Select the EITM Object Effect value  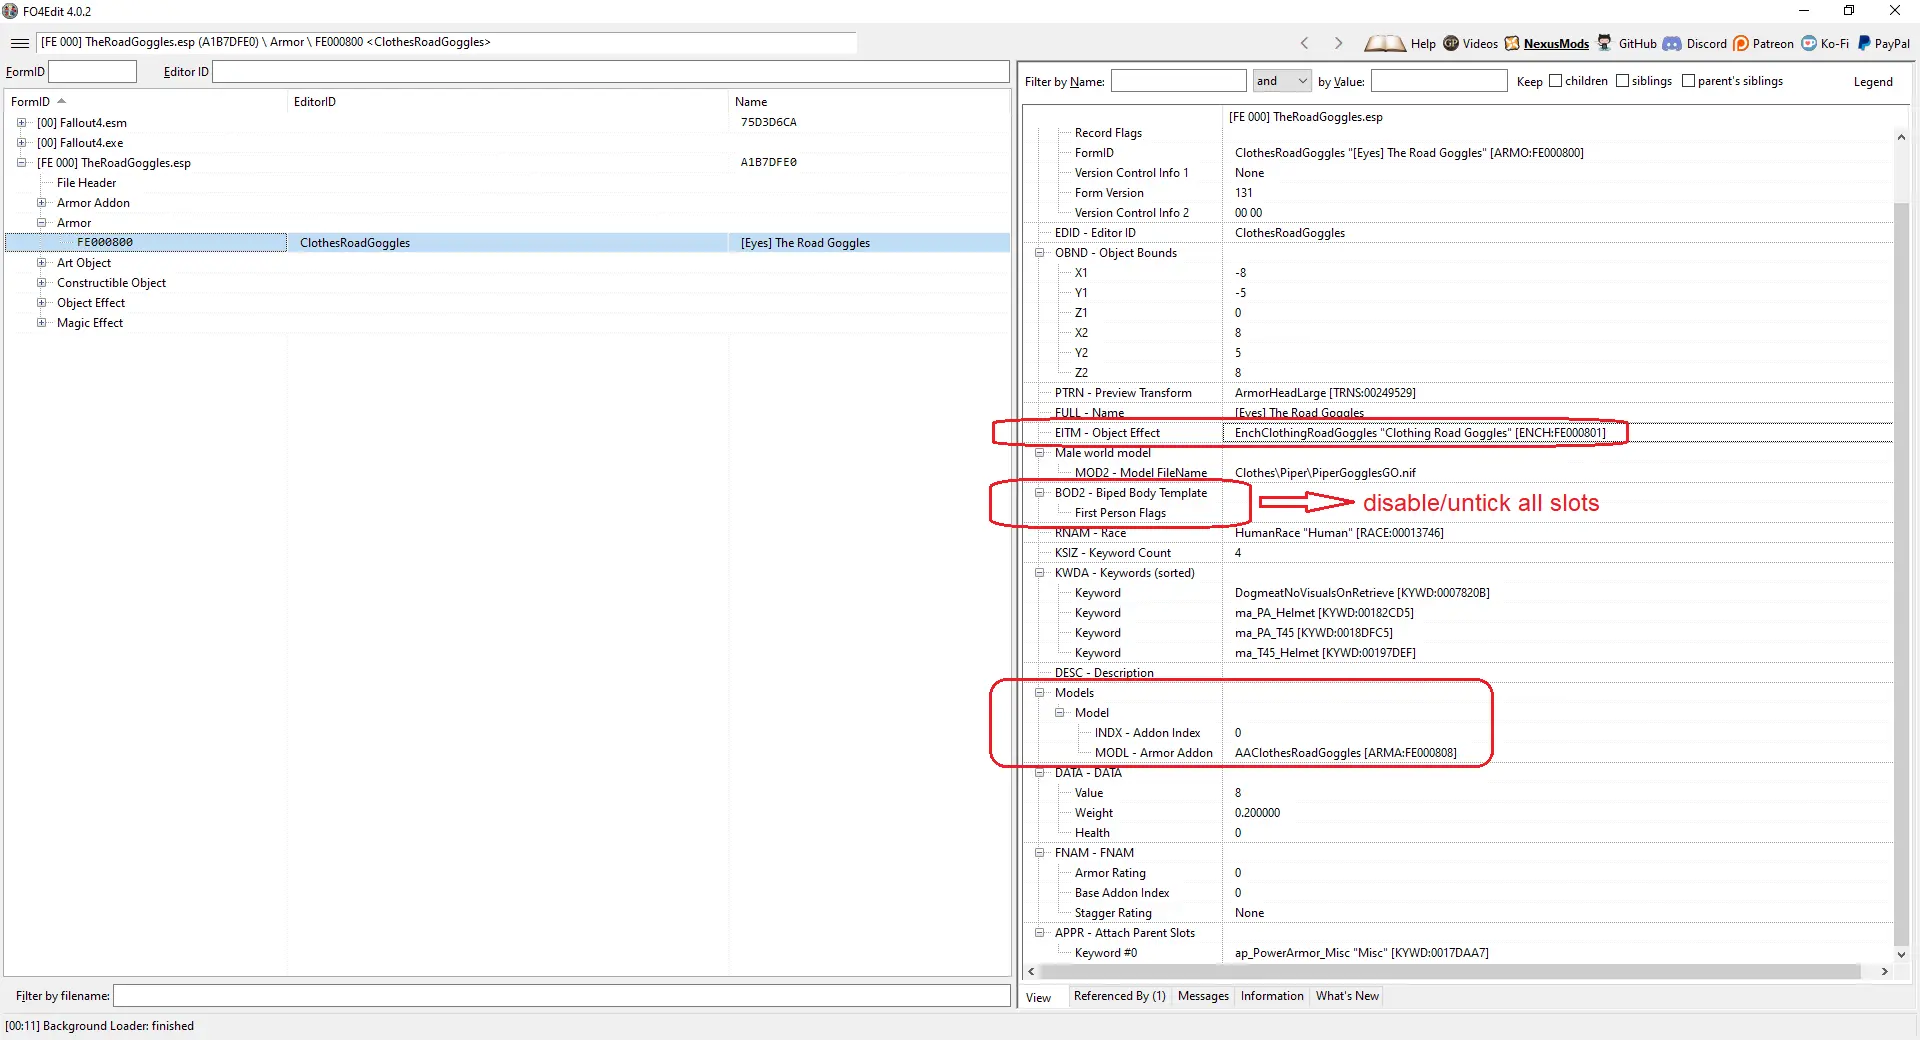click(1419, 433)
